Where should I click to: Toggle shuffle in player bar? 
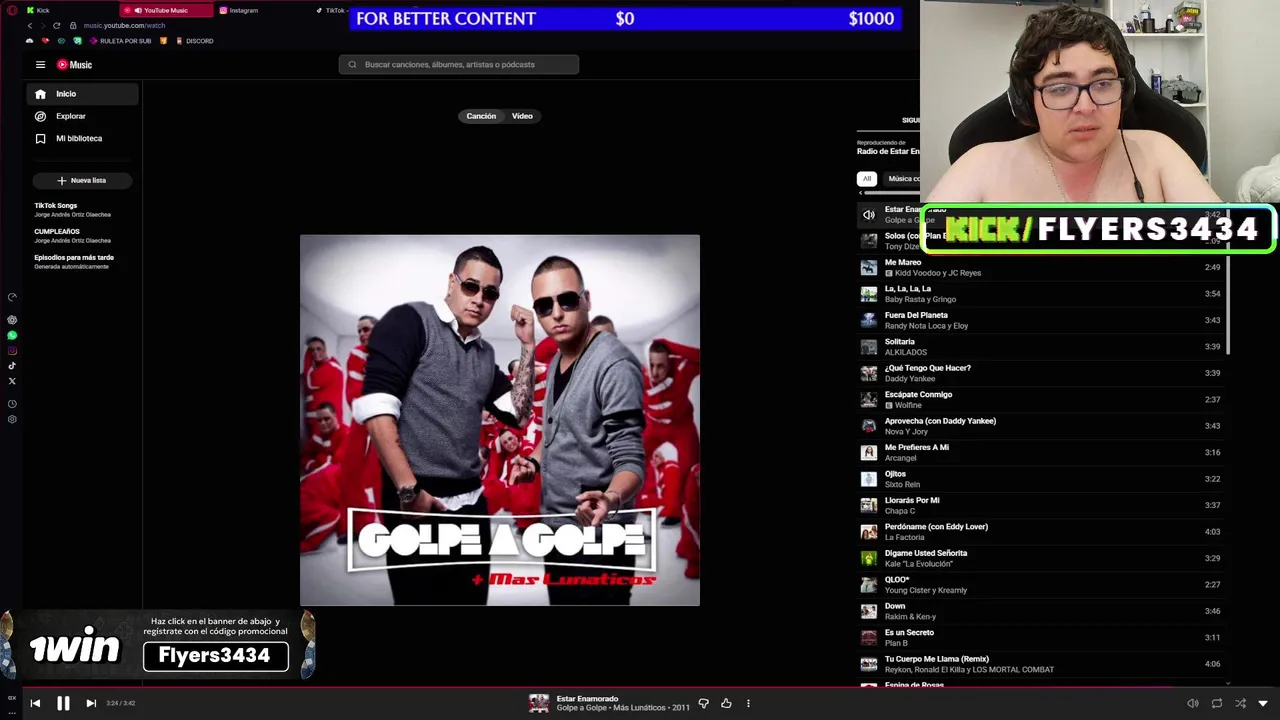[1241, 703]
